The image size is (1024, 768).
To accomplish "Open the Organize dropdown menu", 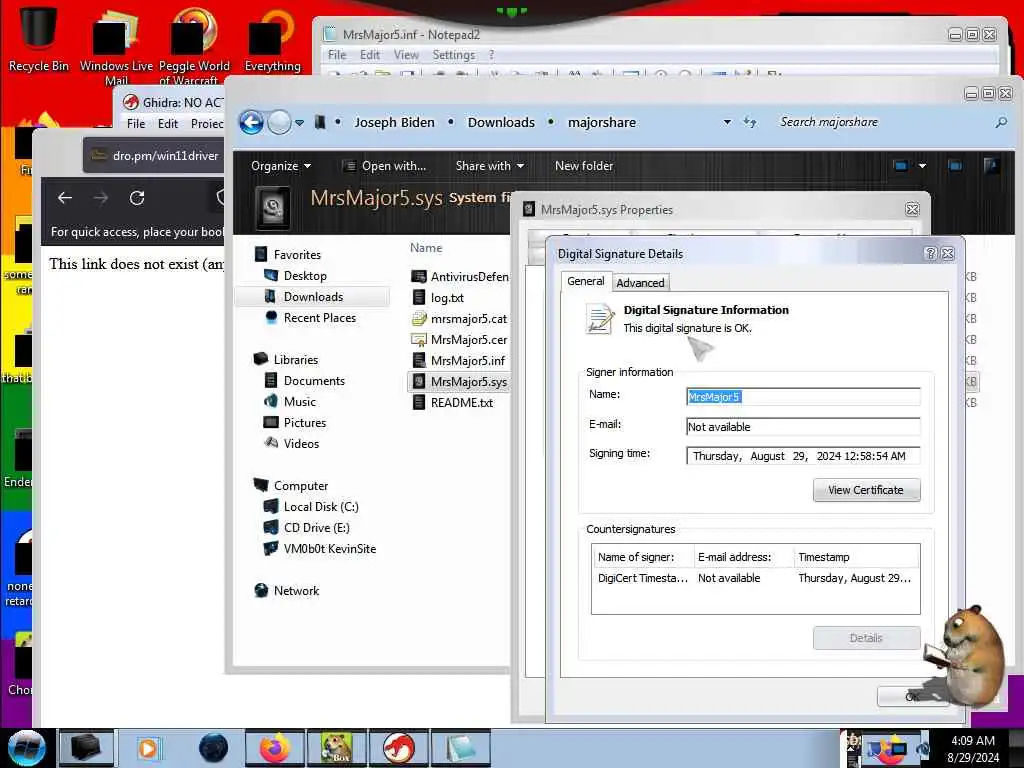I will point(281,166).
